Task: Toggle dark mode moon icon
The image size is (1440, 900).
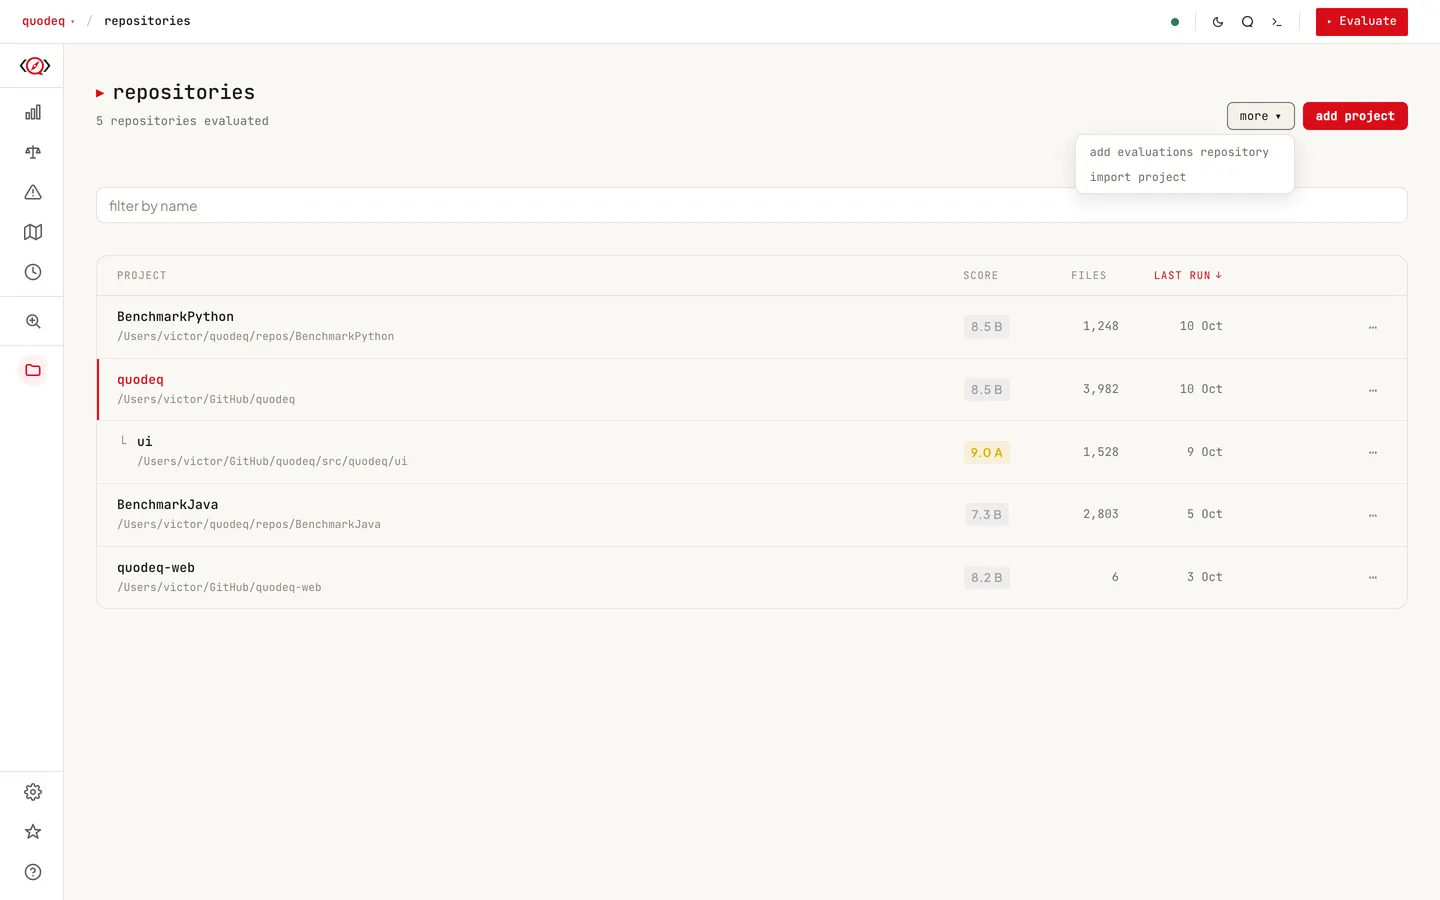Action: (x=1218, y=22)
